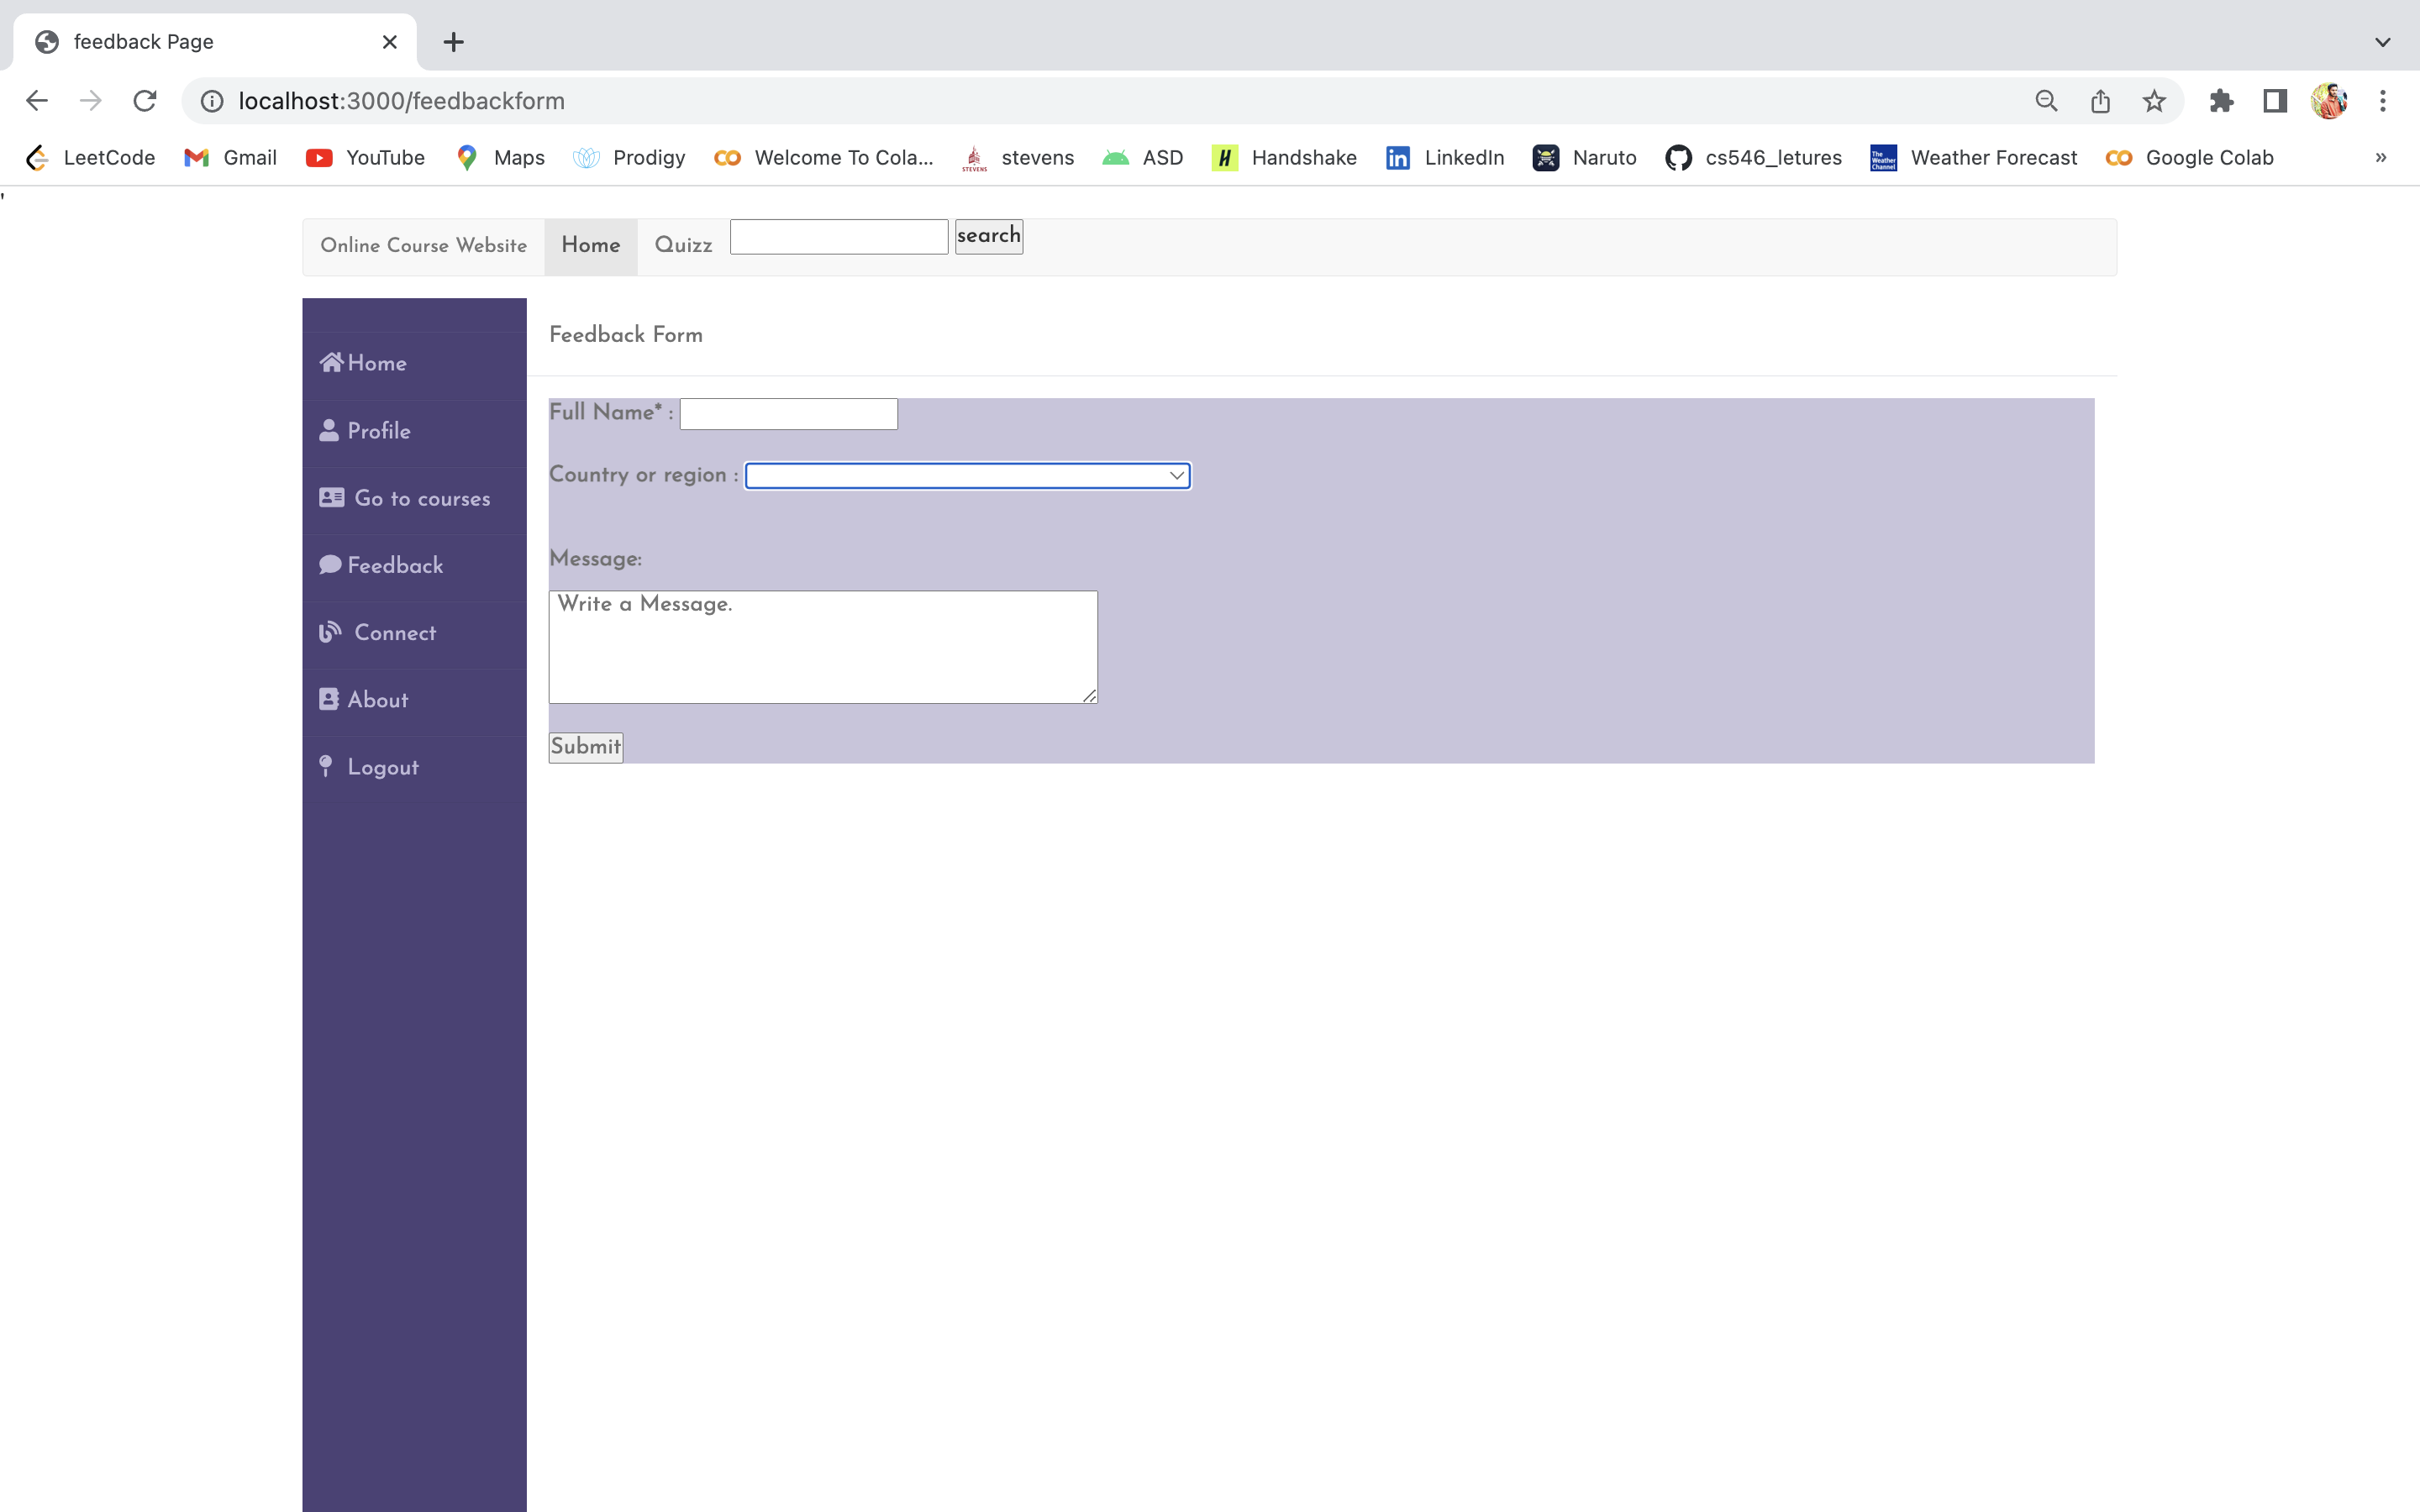Select the Home icon in the sidebar

point(332,362)
